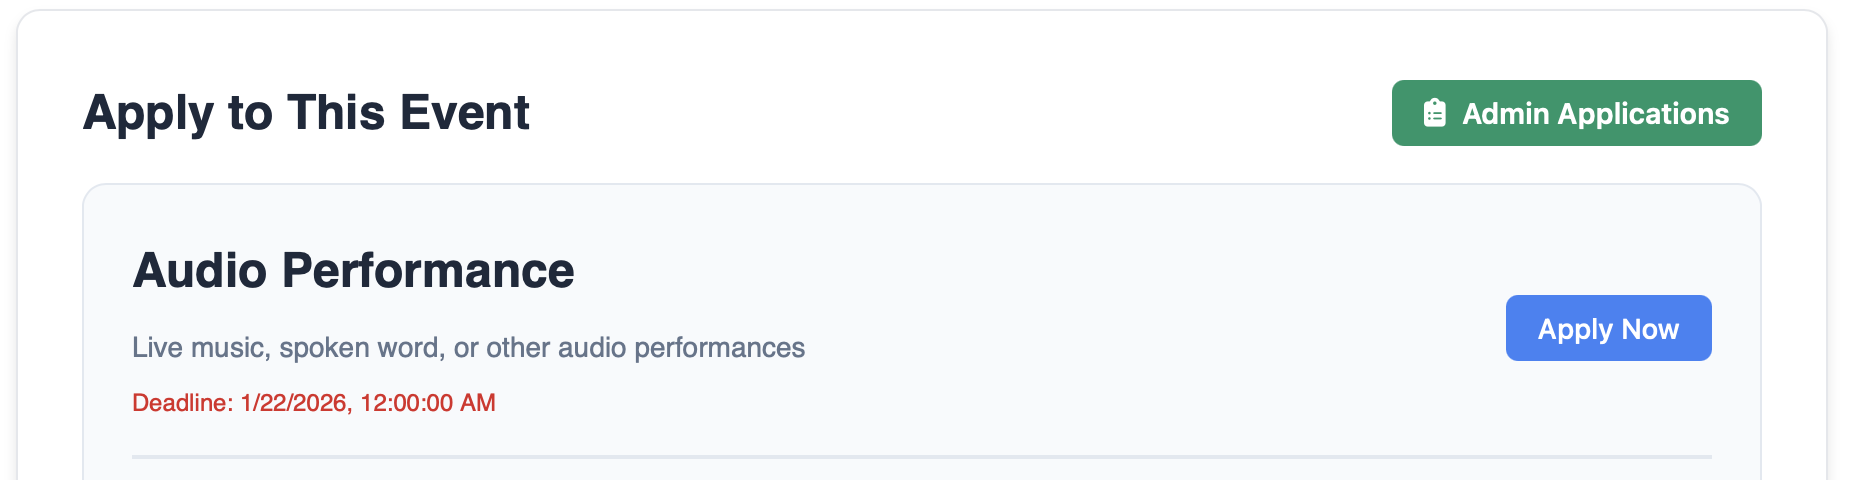Click the date 1/22/2026 in deadline
This screenshot has height=480, width=1852.
tap(295, 403)
